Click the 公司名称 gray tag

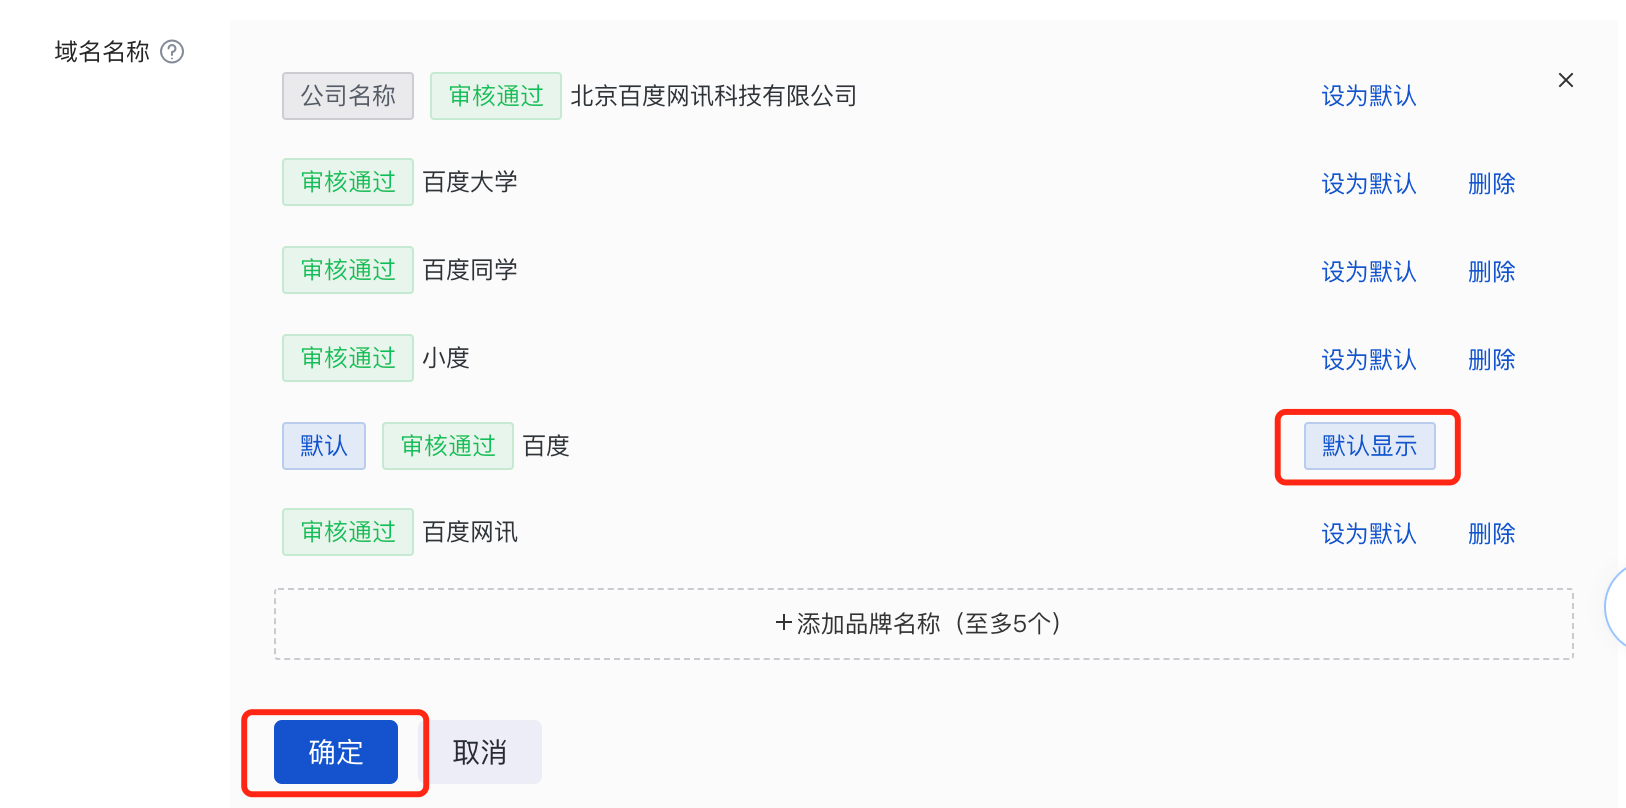click(348, 96)
